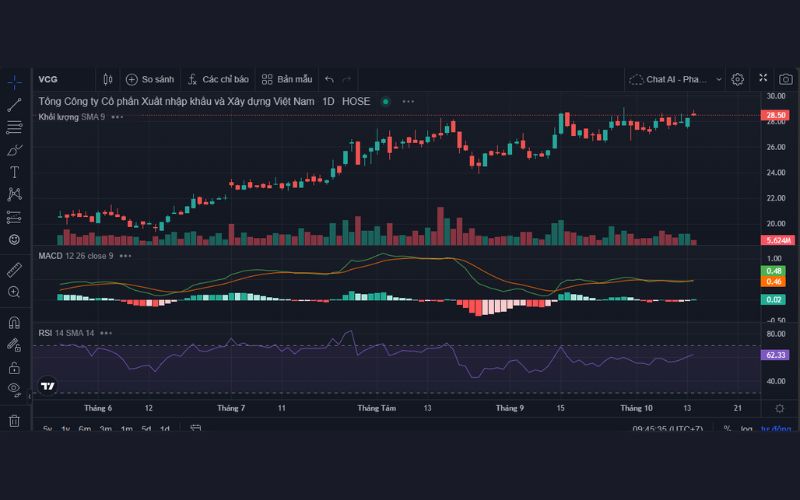Screen dimensions: 800x500
Task: Click the VCG symbol search field
Action: click(x=48, y=79)
